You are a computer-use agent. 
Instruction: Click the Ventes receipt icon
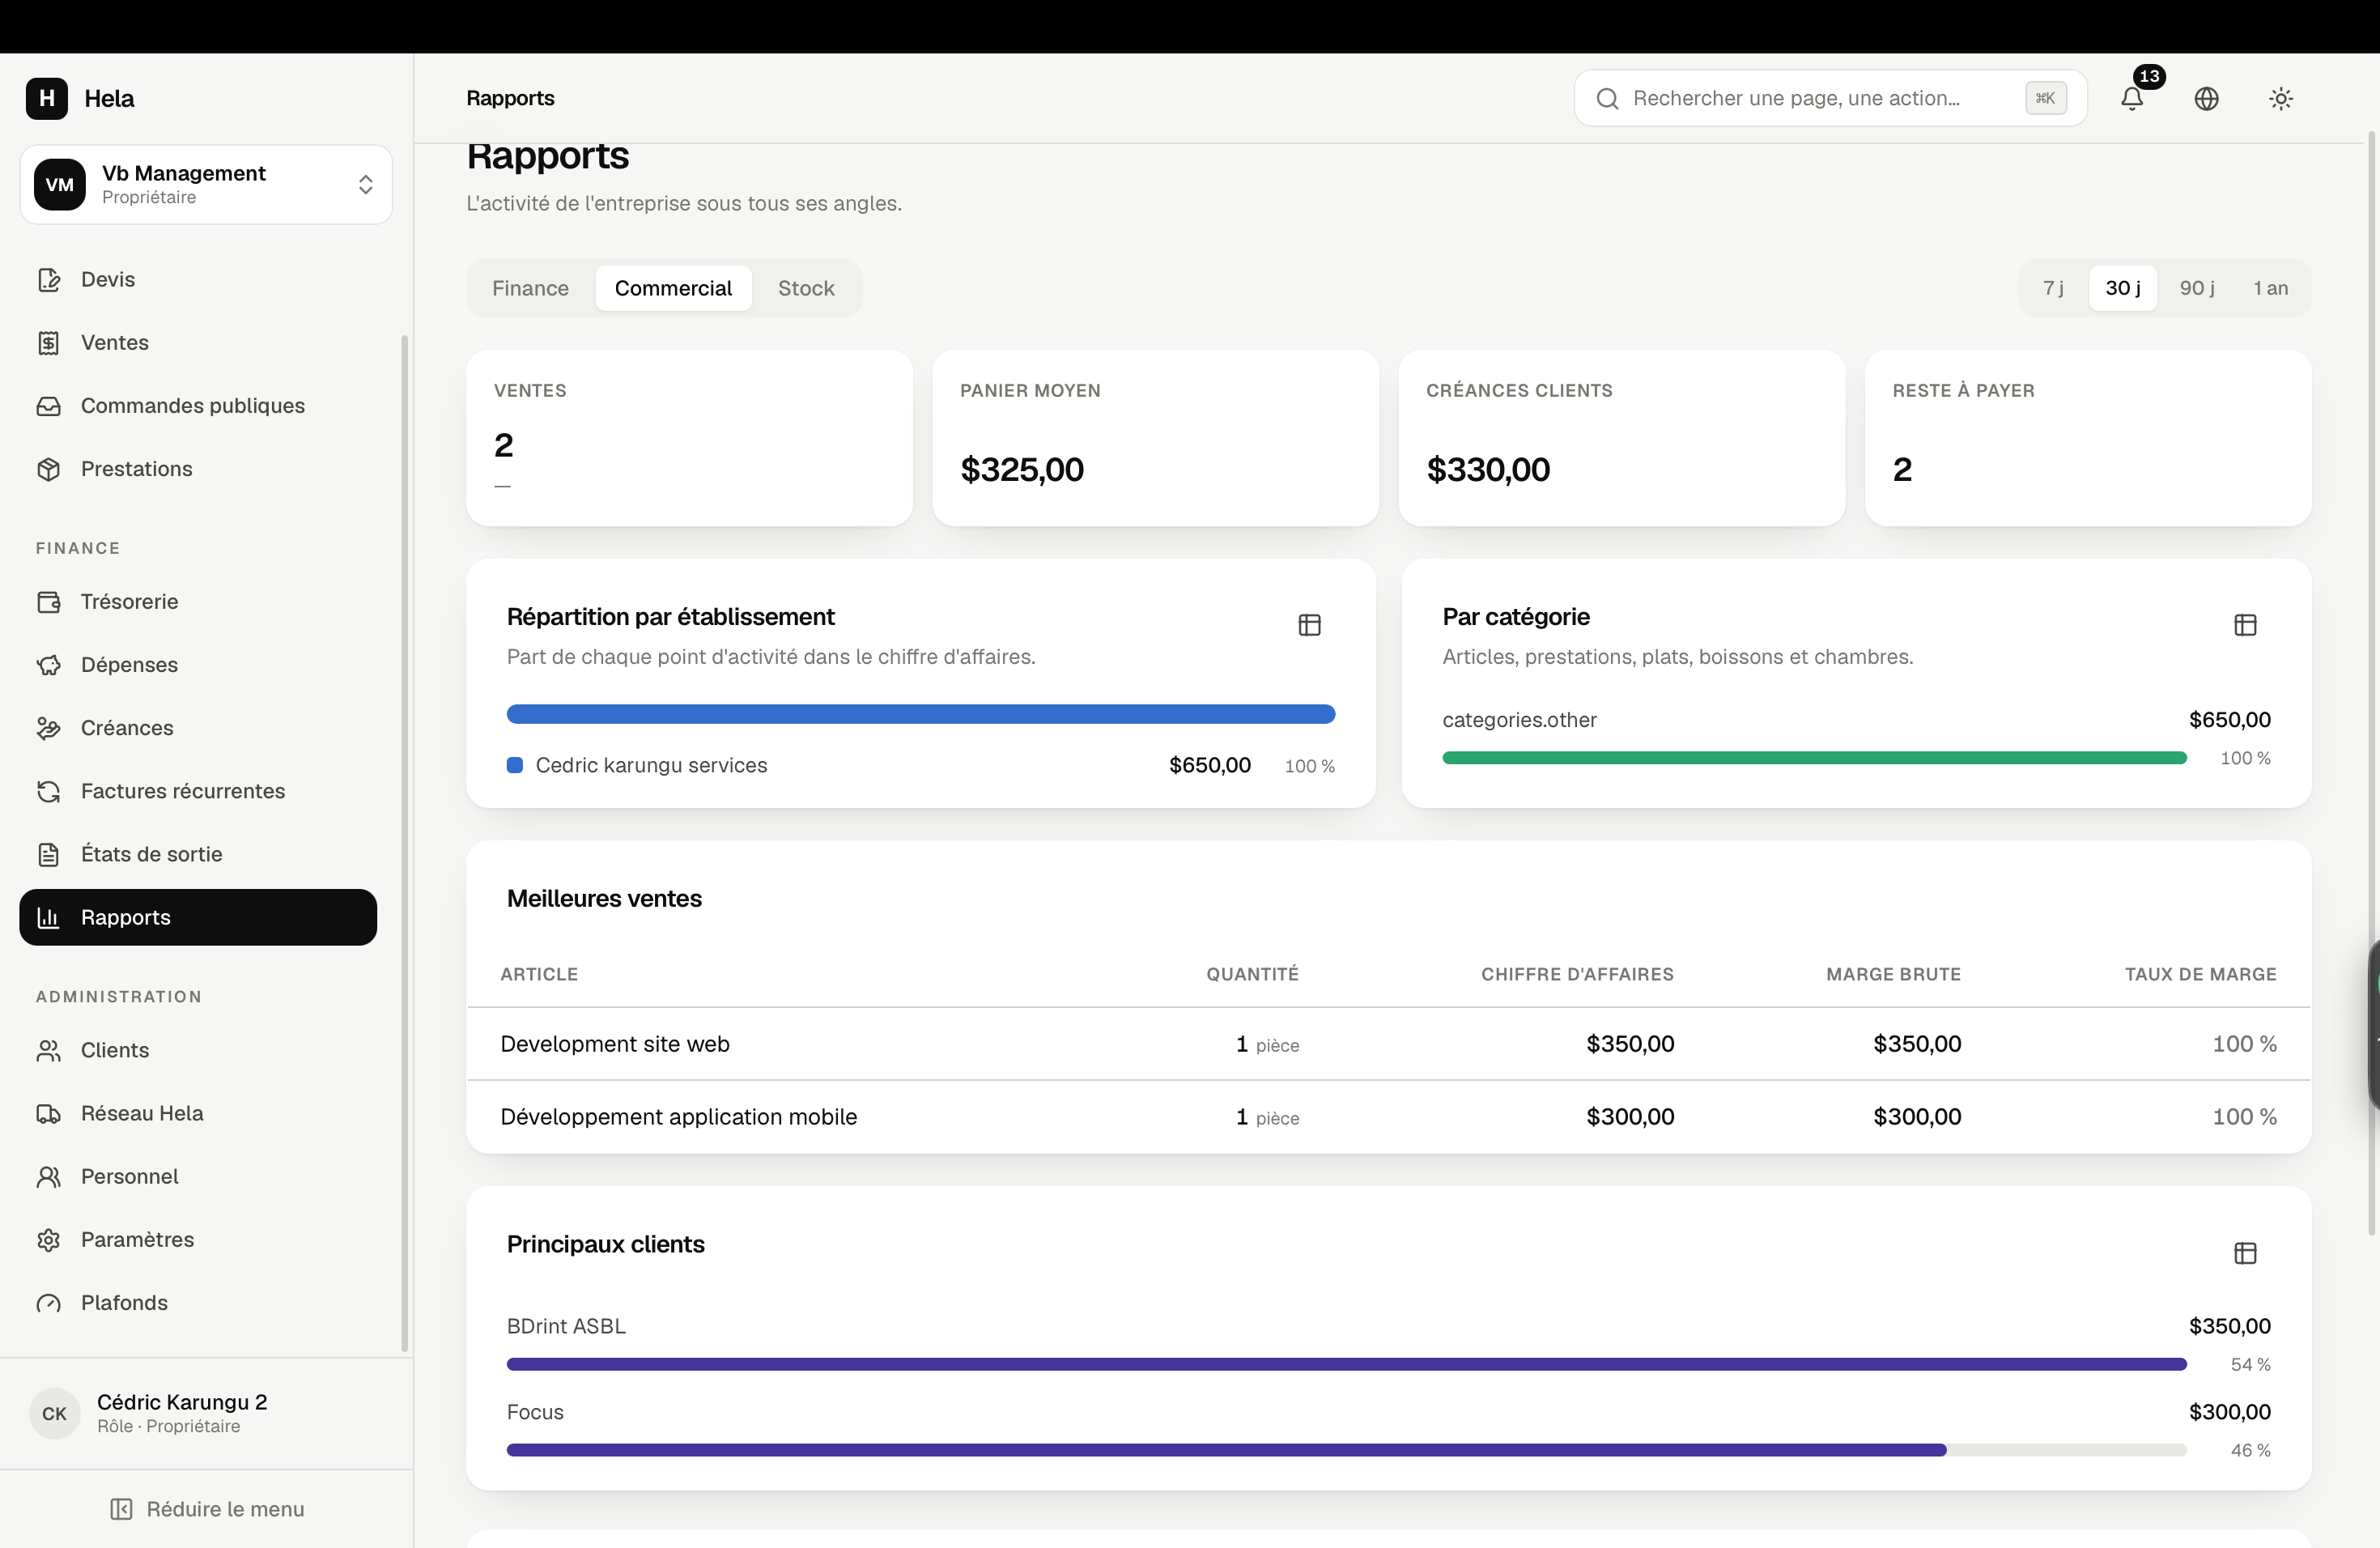coord(49,342)
